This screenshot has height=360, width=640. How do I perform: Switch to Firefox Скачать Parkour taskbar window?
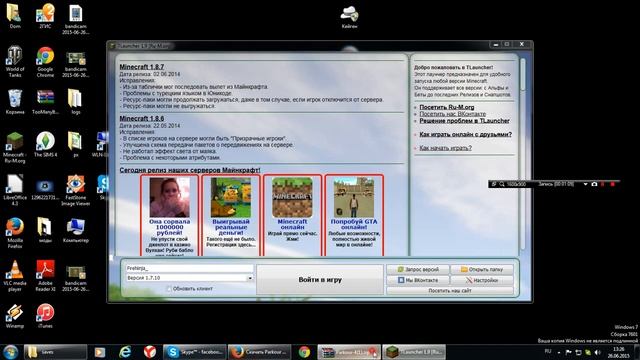click(x=259, y=352)
